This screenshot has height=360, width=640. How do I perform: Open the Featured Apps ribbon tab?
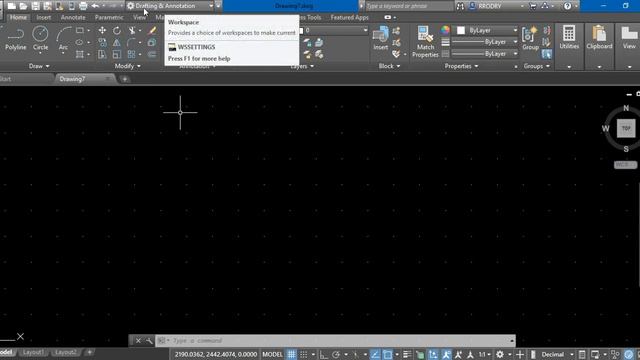pyautogui.click(x=349, y=18)
